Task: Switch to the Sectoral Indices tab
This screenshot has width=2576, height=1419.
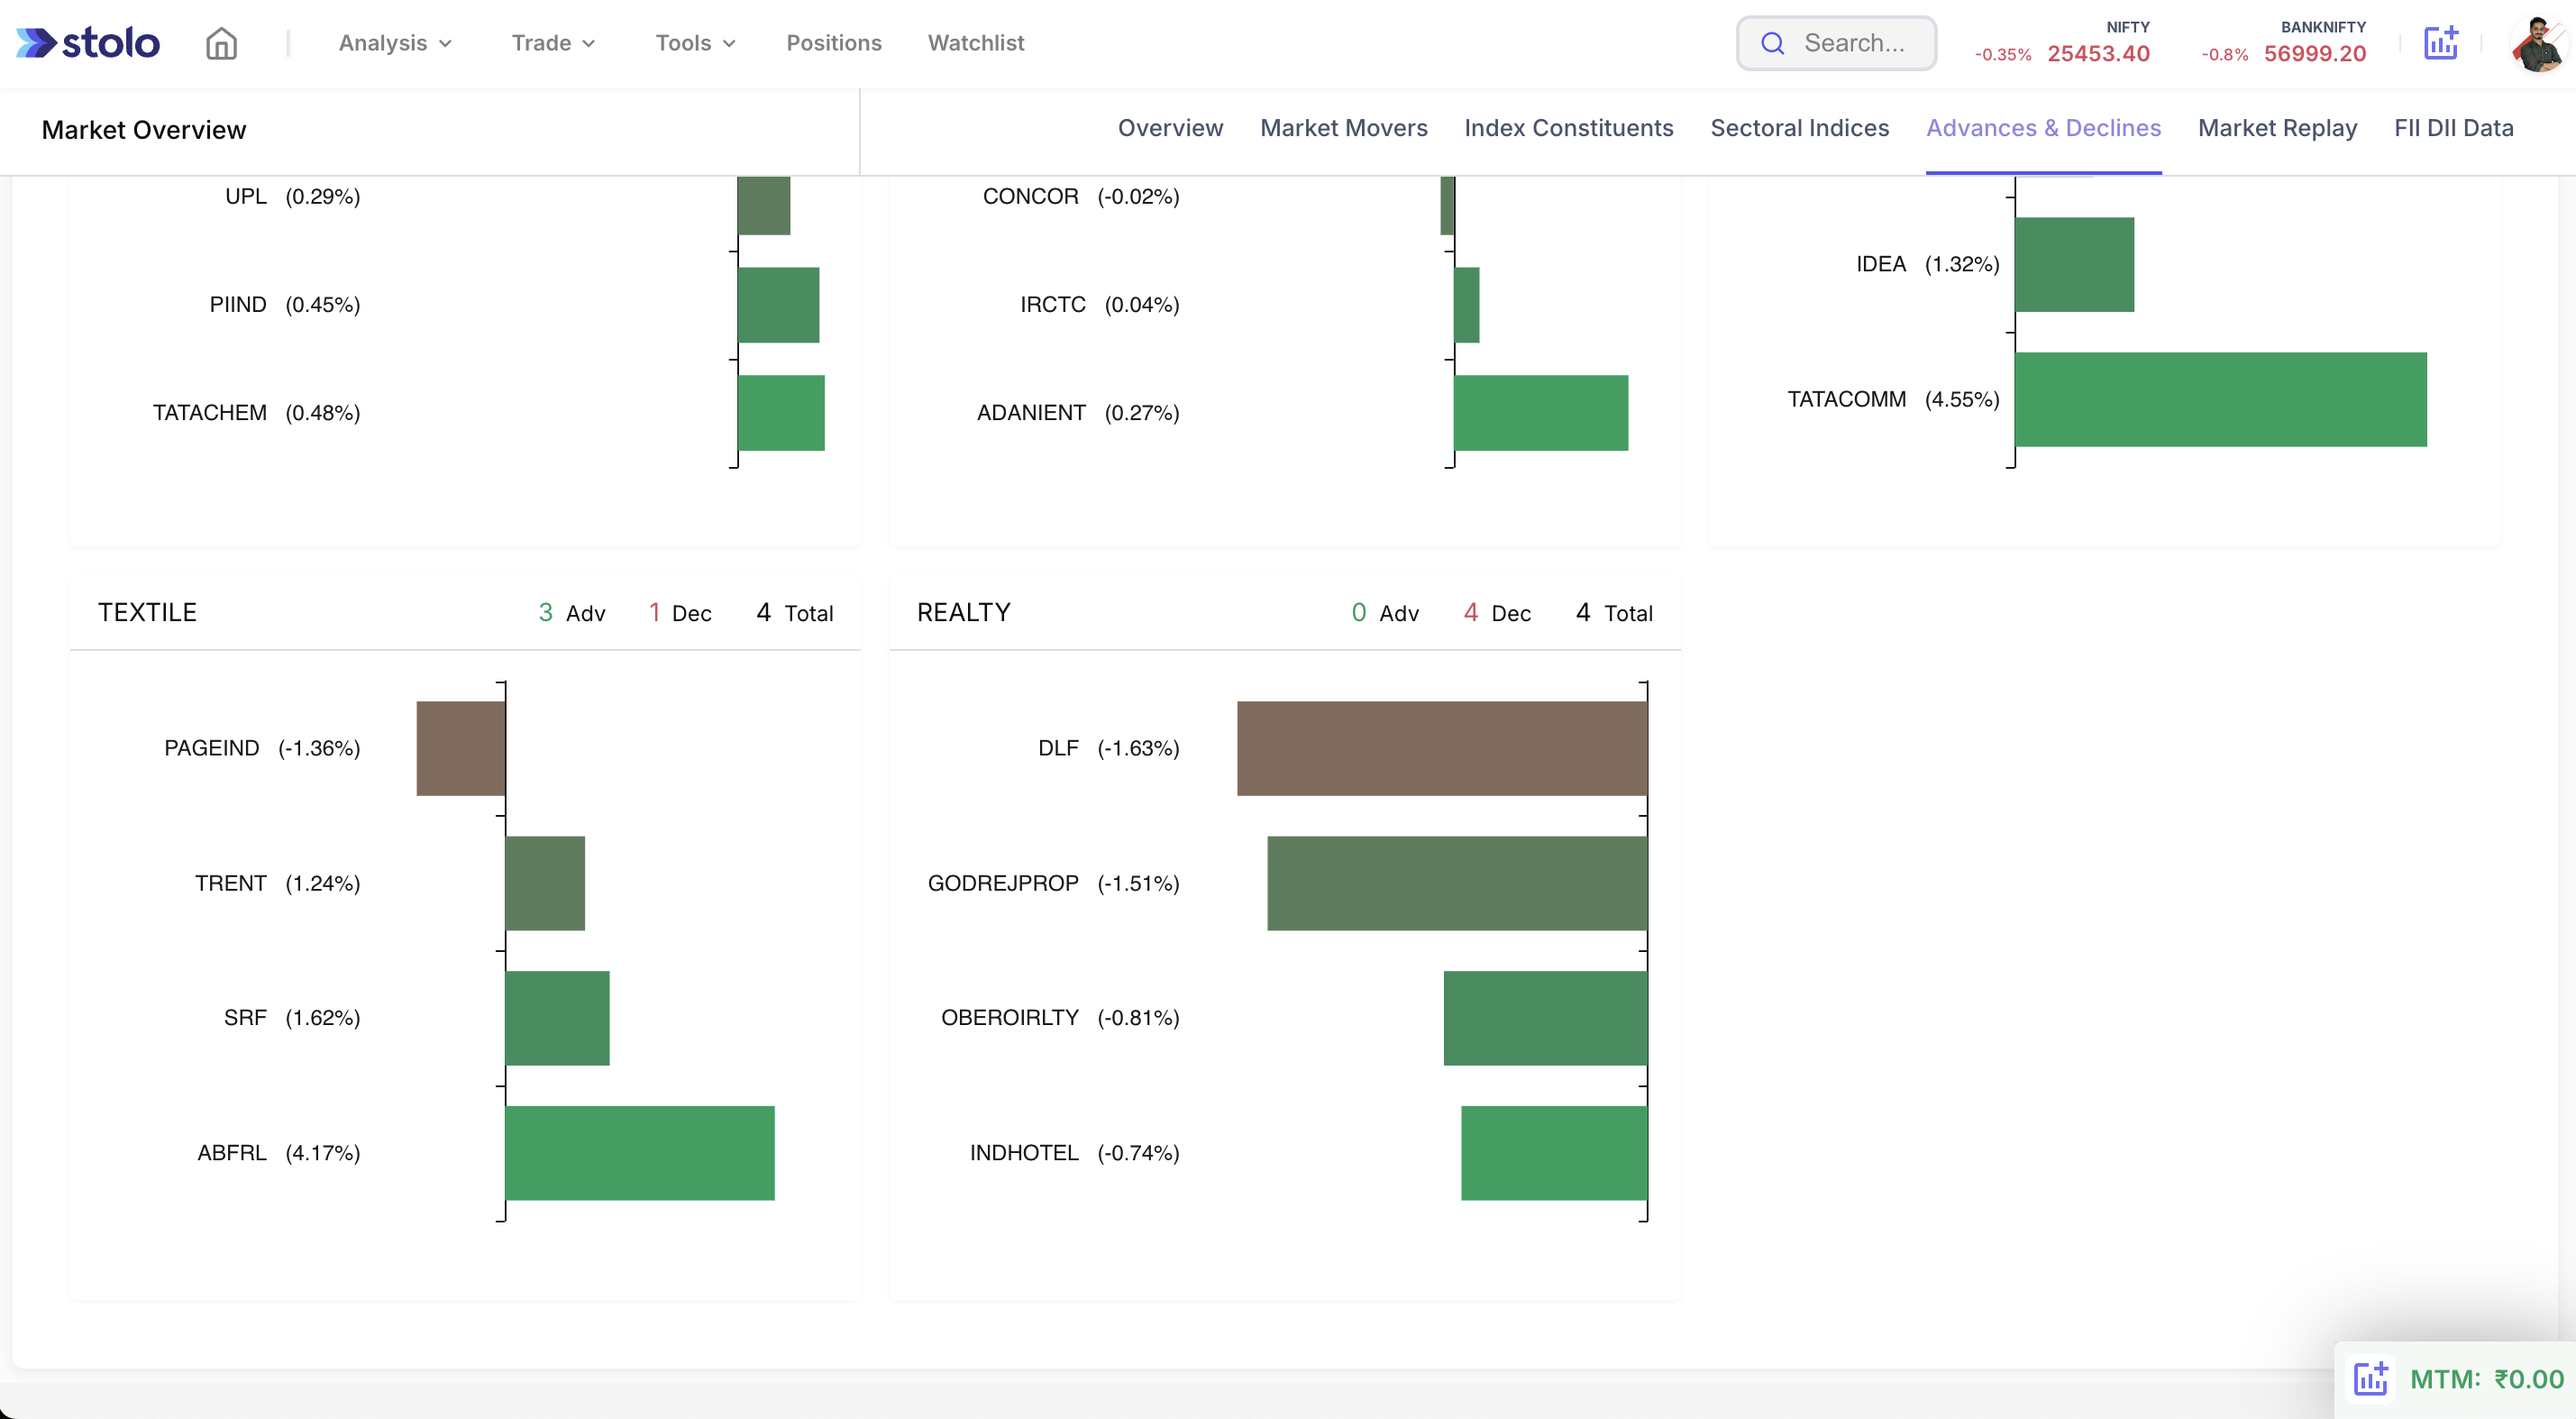Action: (1799, 128)
